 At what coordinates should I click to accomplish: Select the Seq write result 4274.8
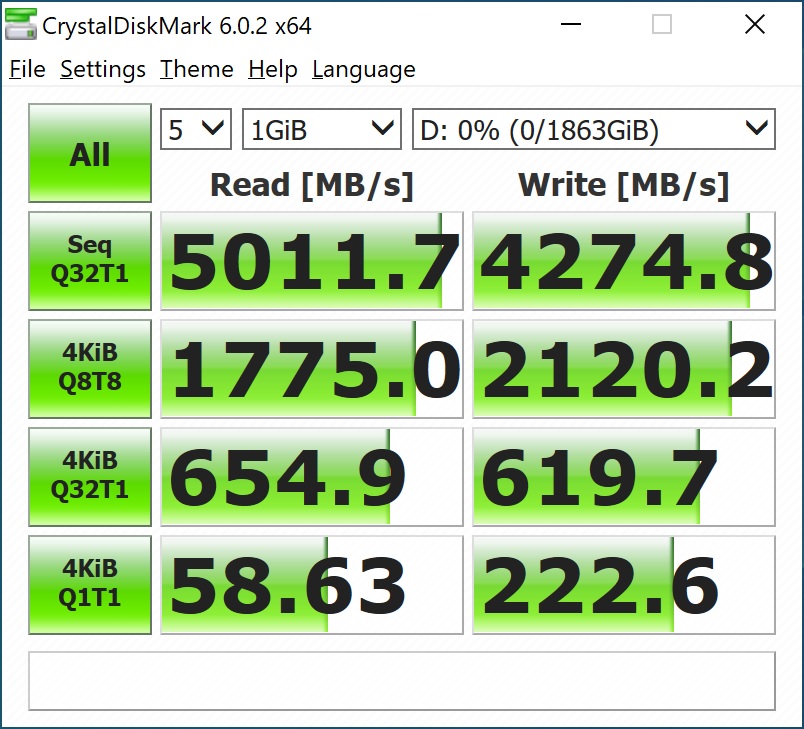tap(624, 261)
